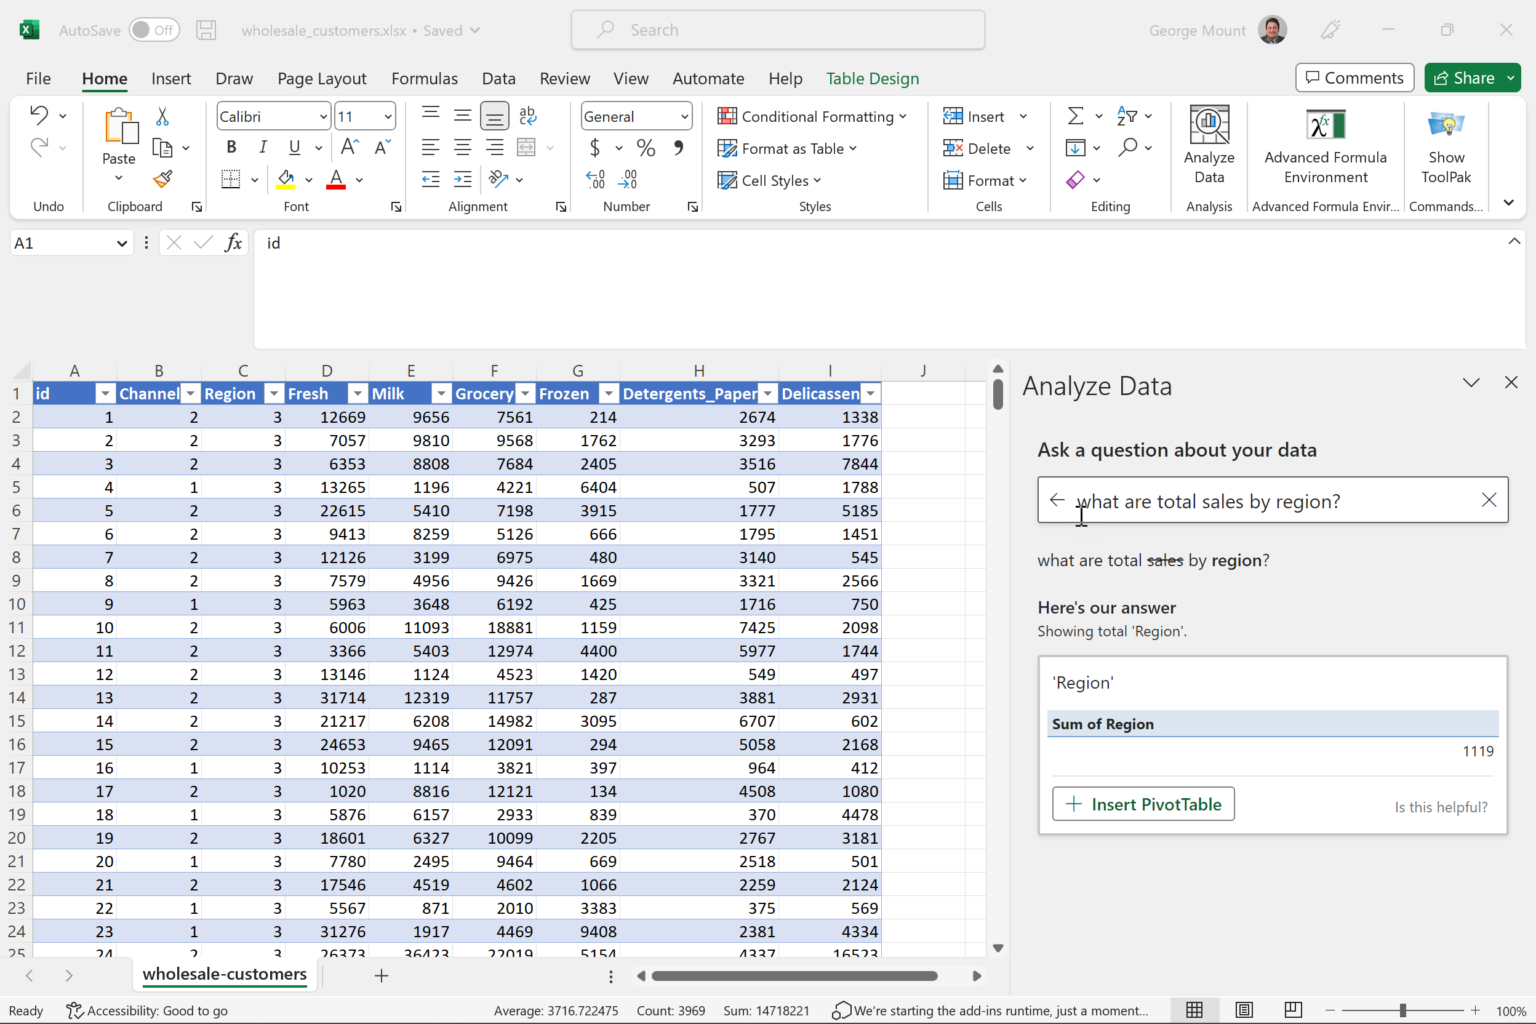Open the Comments button
This screenshot has height=1024, width=1536.
click(1354, 78)
